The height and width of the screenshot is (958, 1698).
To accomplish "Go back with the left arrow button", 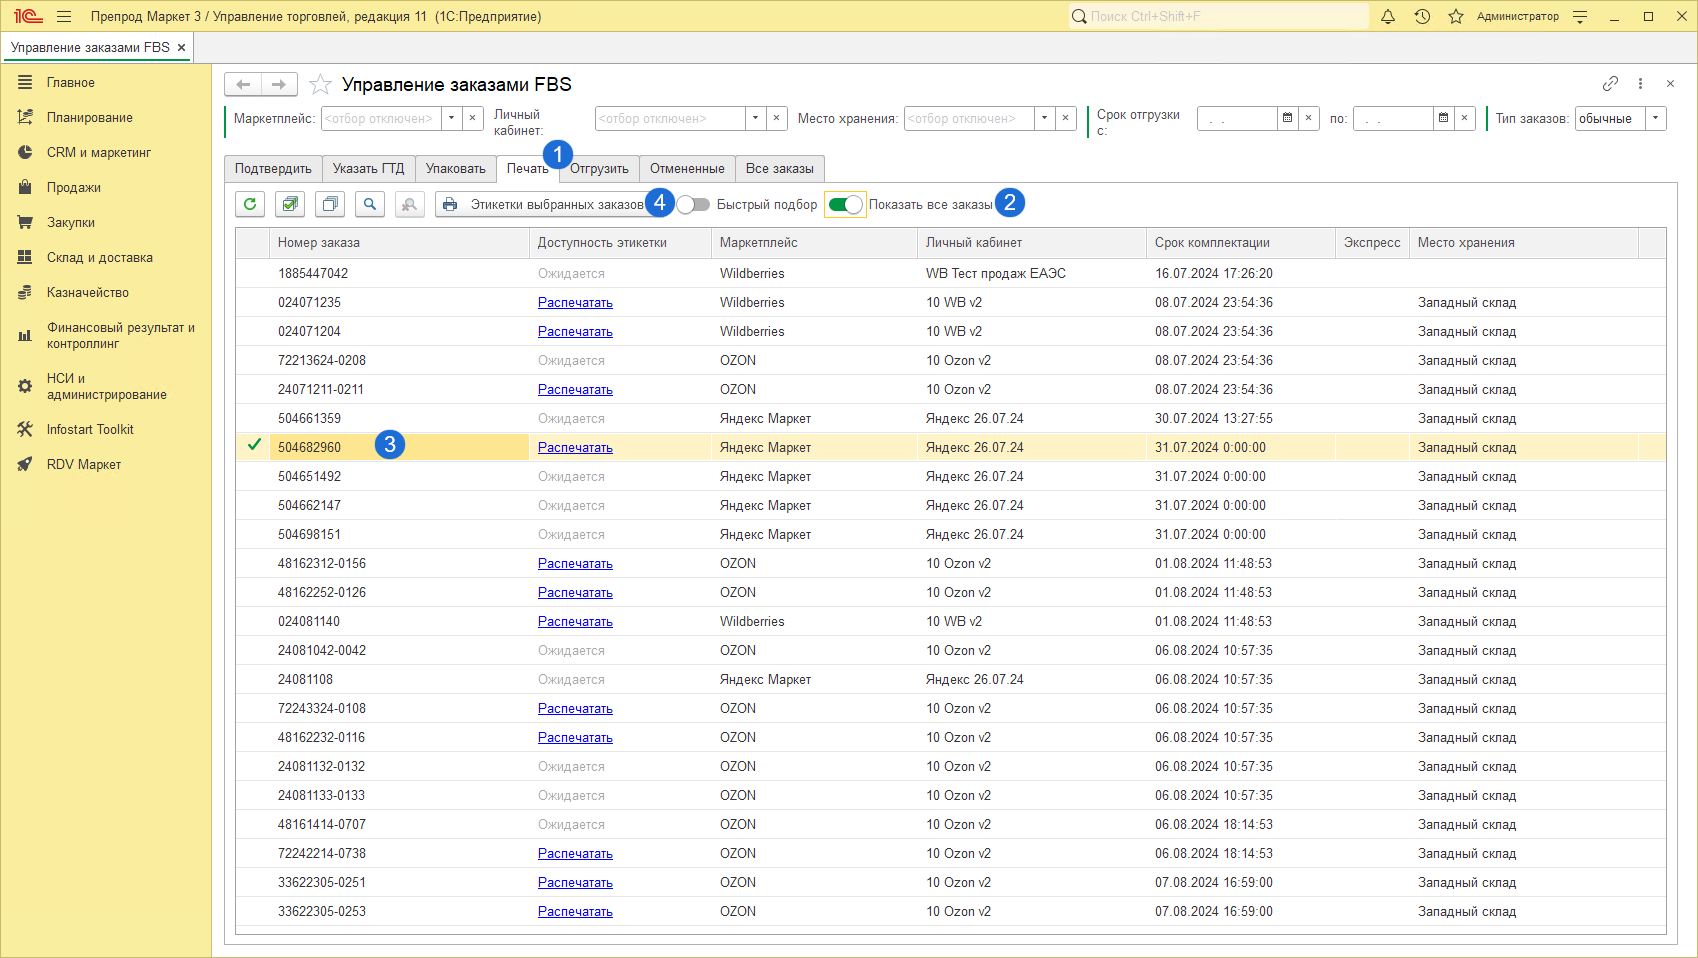I will click(243, 85).
